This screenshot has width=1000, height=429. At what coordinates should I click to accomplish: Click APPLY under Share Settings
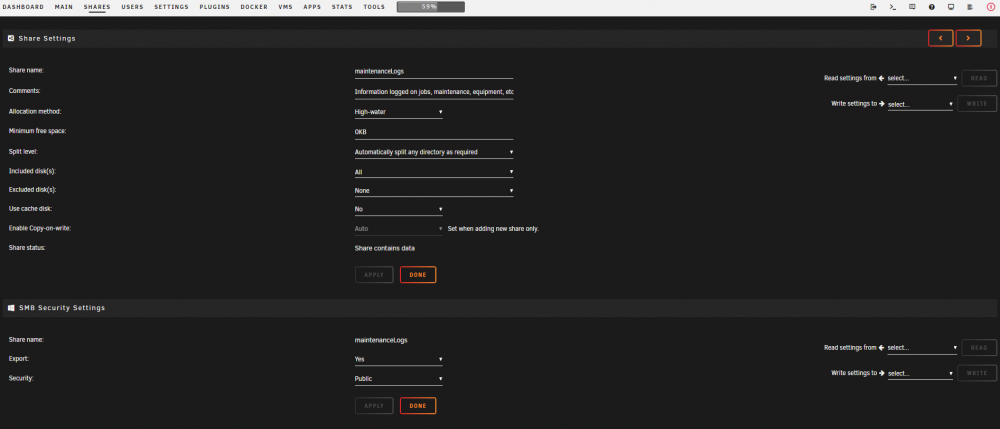click(x=374, y=275)
